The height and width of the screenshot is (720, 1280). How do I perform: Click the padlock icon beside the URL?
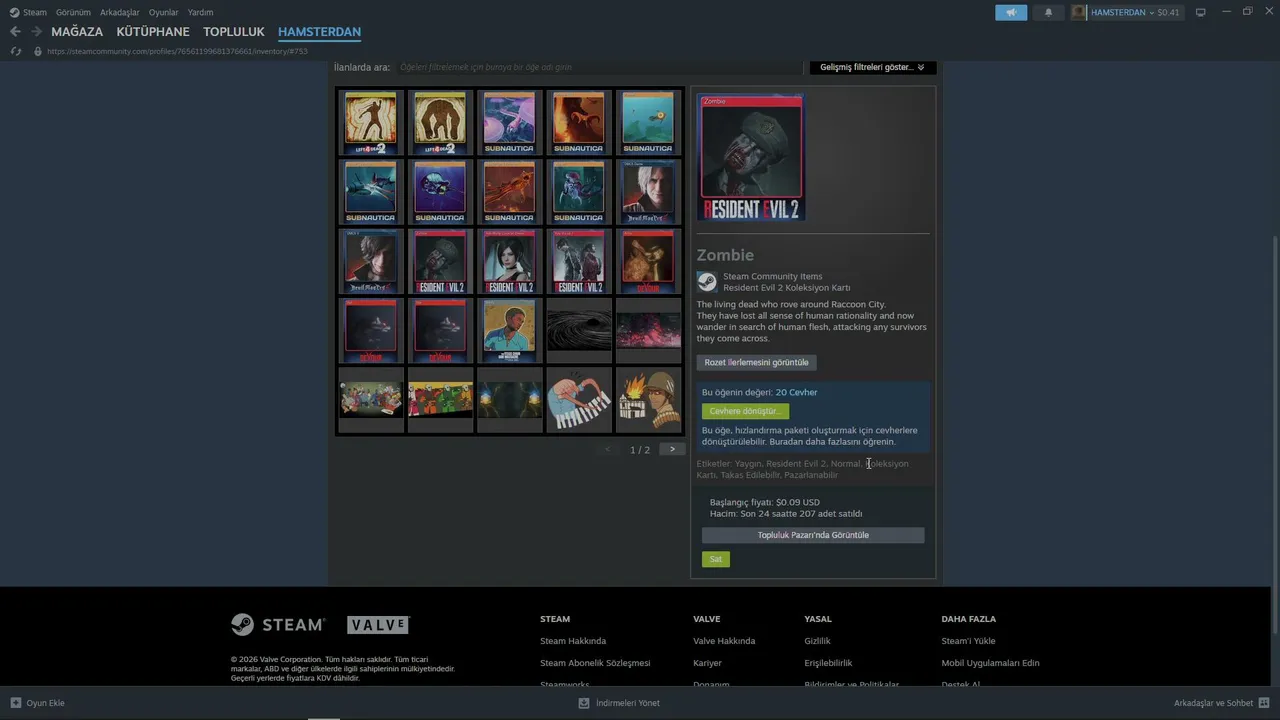[38, 51]
